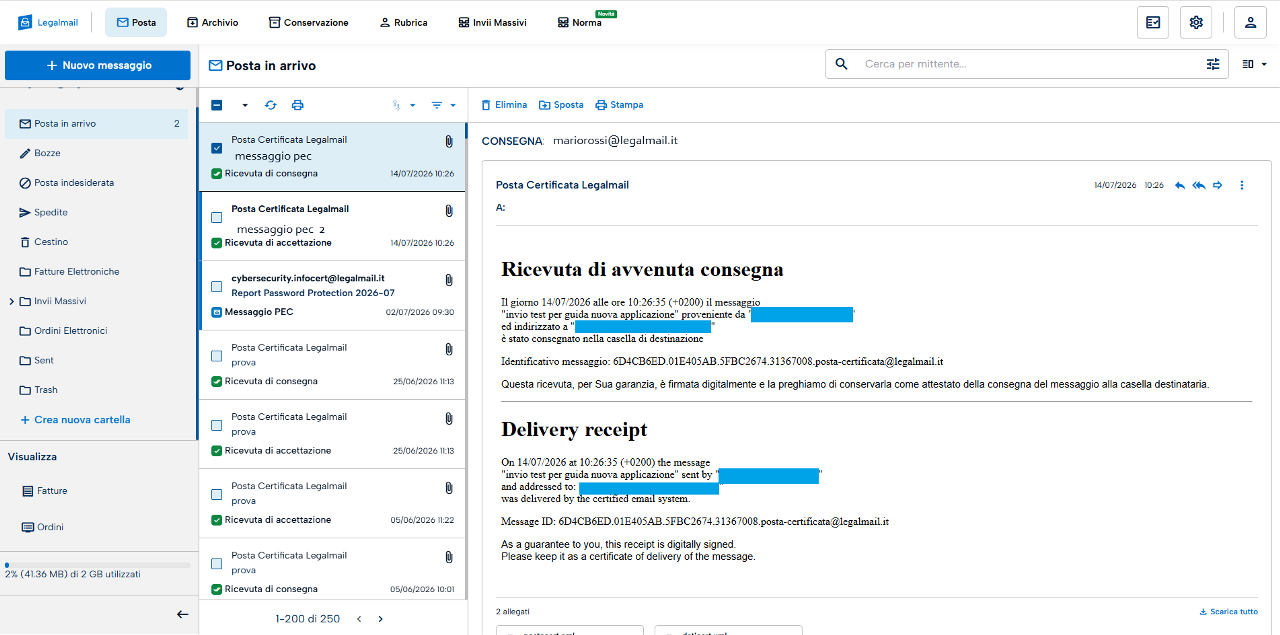Print from the message list toolbar
The height and width of the screenshot is (635, 1280).
tap(297, 105)
